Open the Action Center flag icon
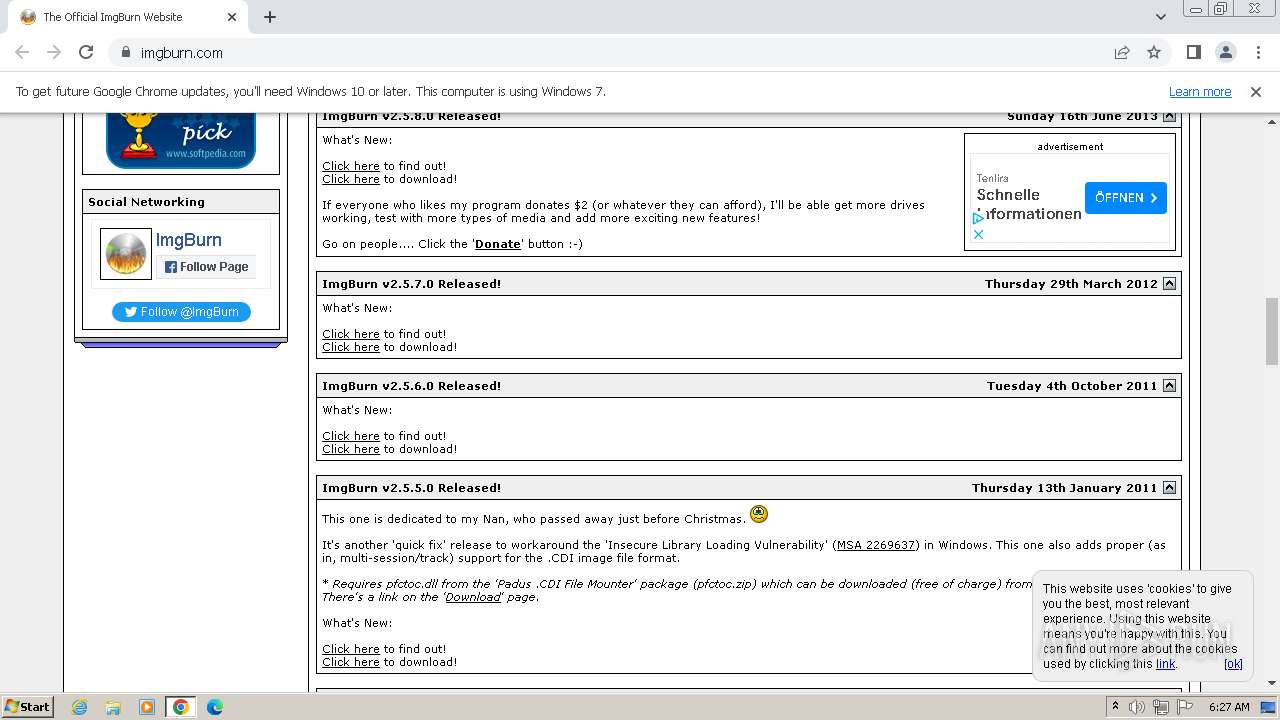 point(1185,707)
